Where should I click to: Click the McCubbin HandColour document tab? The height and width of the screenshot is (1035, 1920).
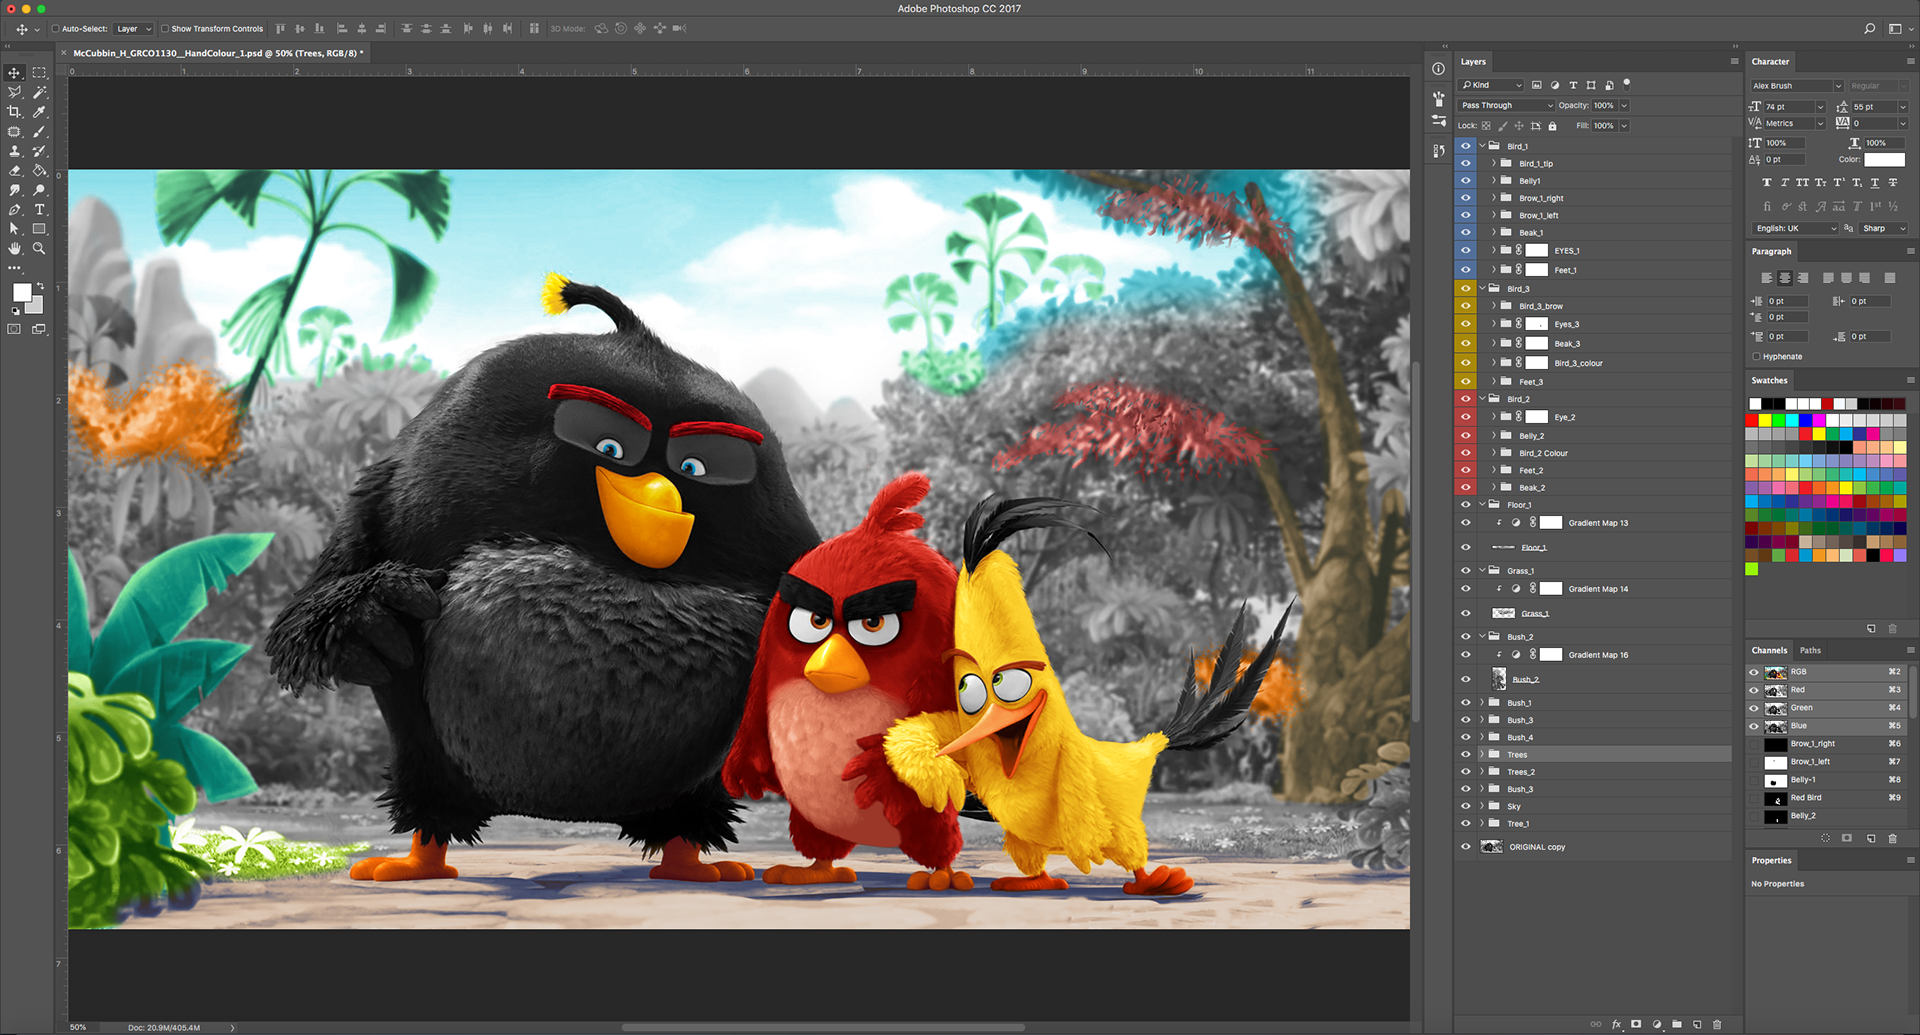(x=218, y=53)
